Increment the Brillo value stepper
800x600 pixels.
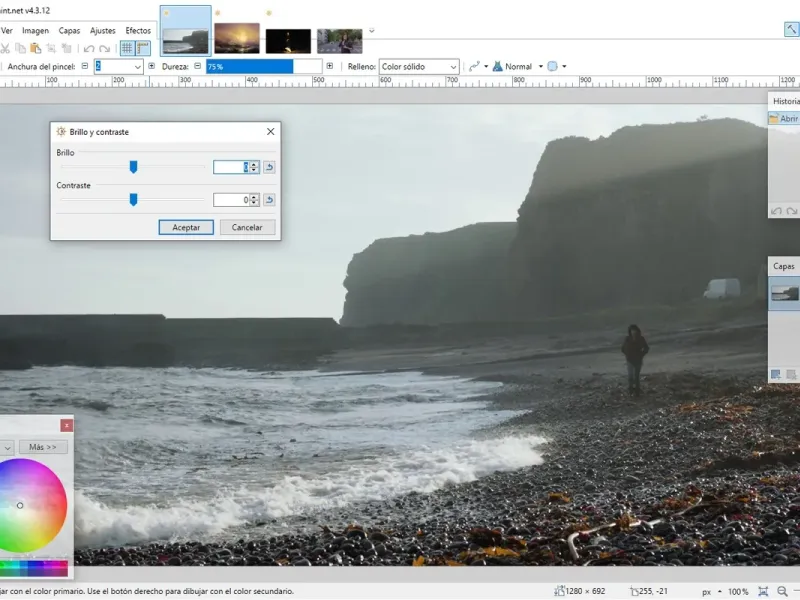pos(254,164)
